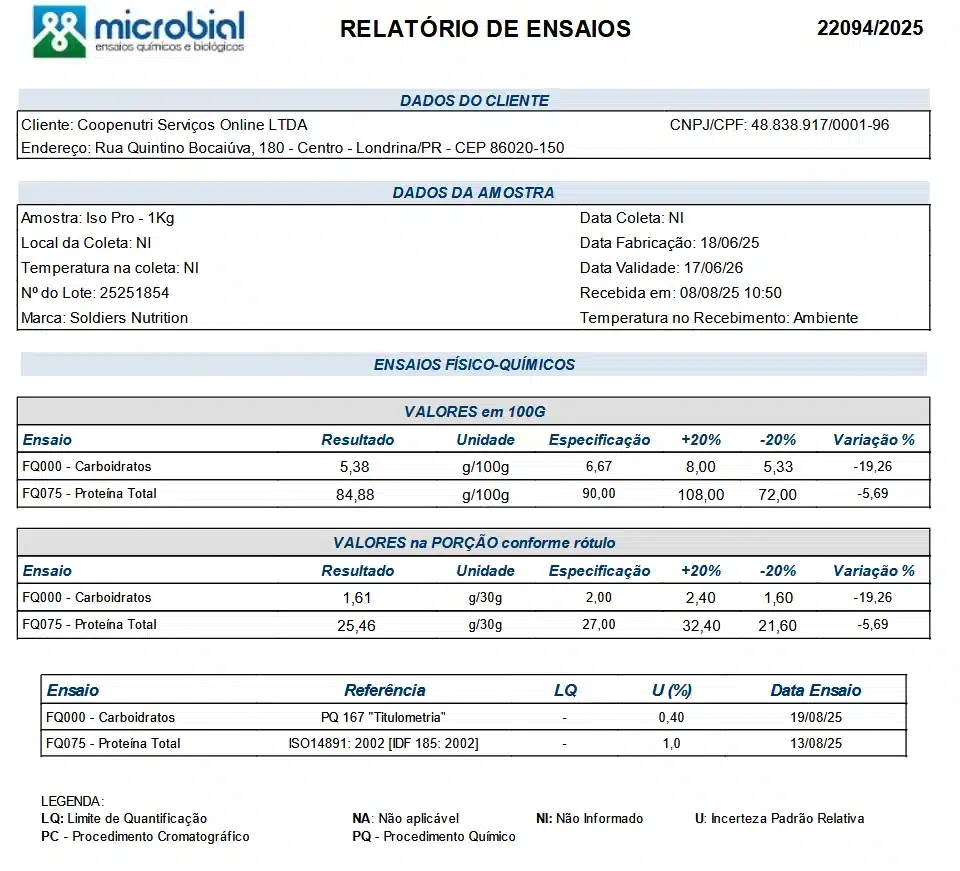Select the VALORES em 100G table header
This screenshot has width=960, height=871.
[x=474, y=411]
